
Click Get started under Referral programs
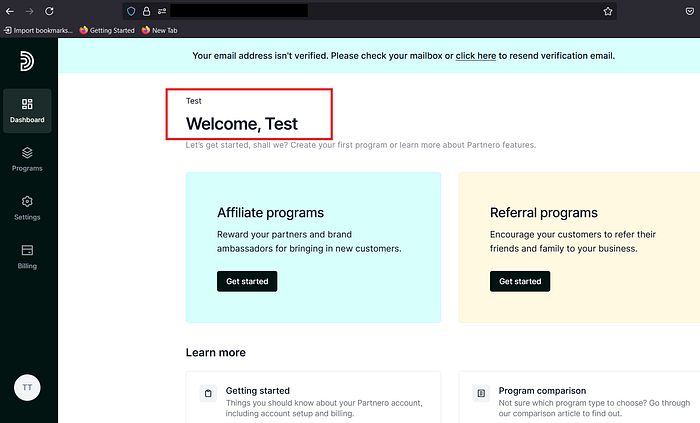[x=520, y=281]
